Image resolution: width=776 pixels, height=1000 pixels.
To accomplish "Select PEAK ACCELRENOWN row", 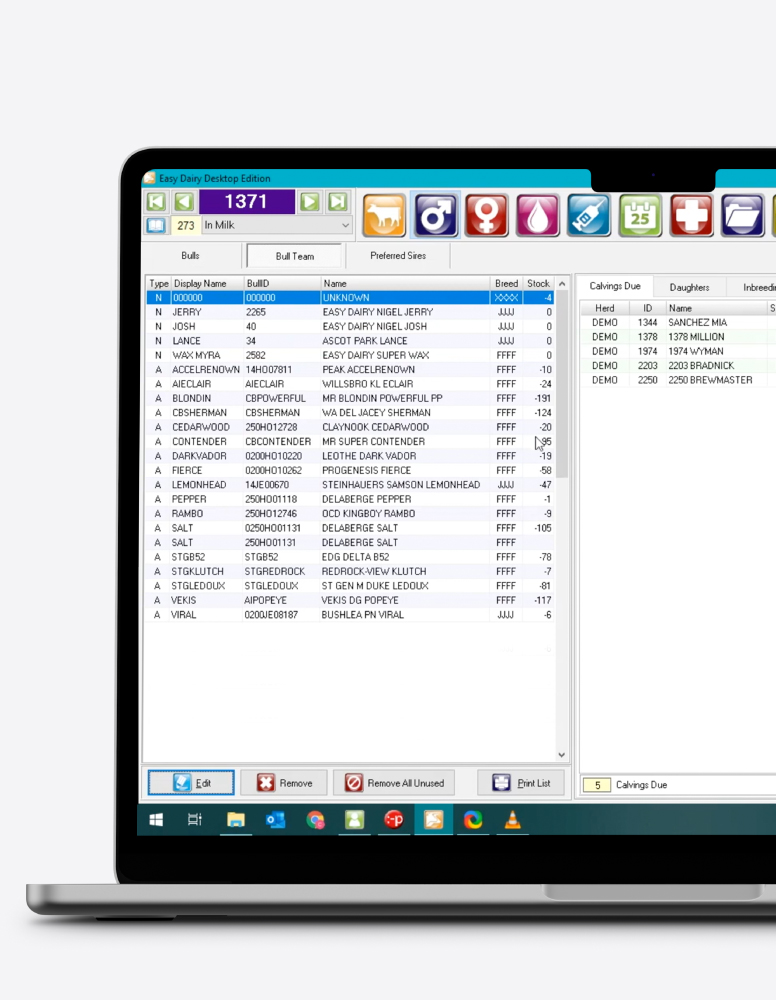I will [x=350, y=369].
